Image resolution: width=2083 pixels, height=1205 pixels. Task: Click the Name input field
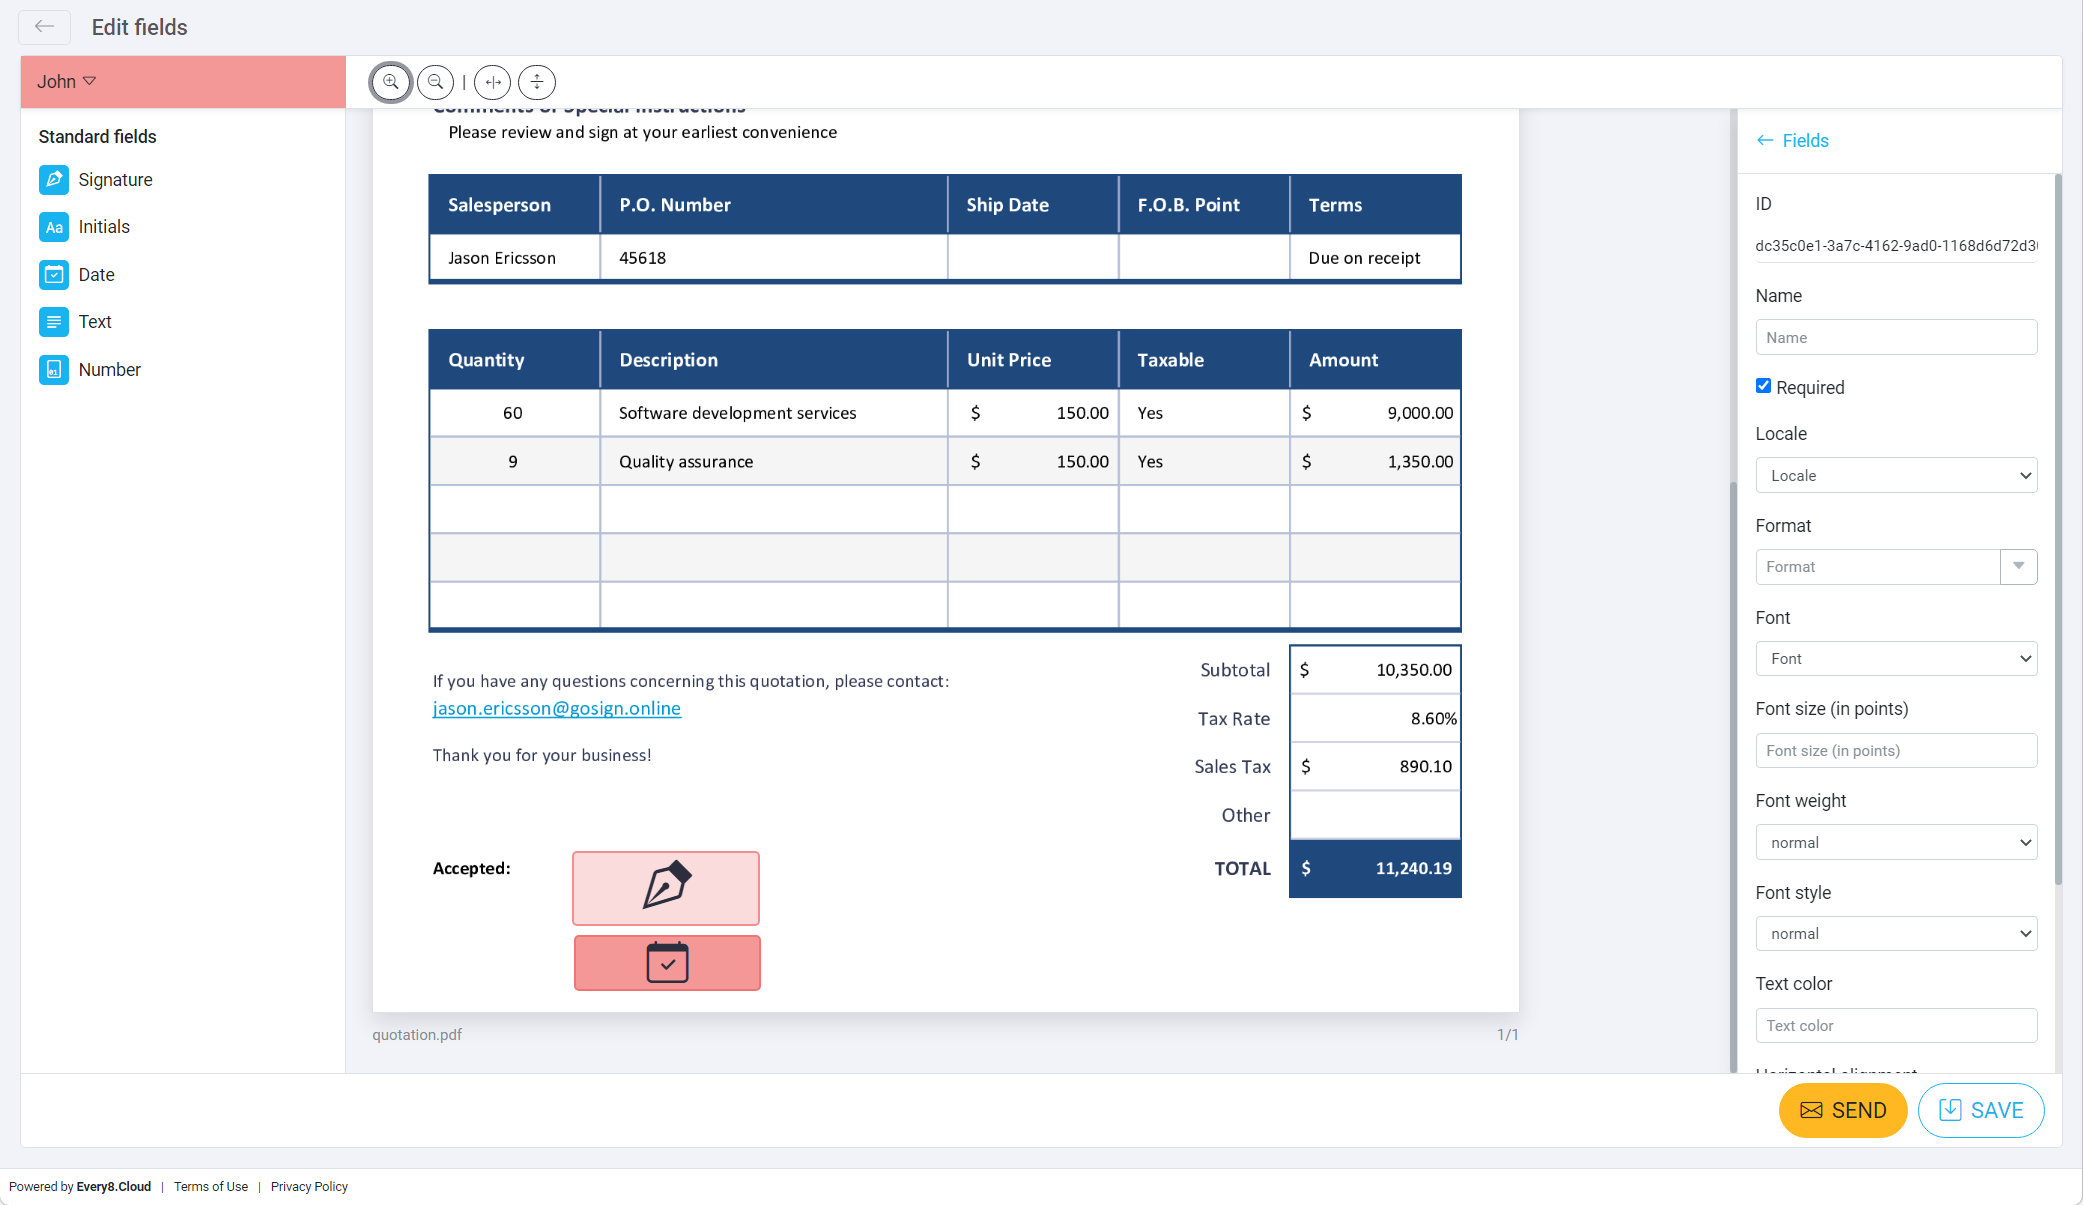[1896, 337]
